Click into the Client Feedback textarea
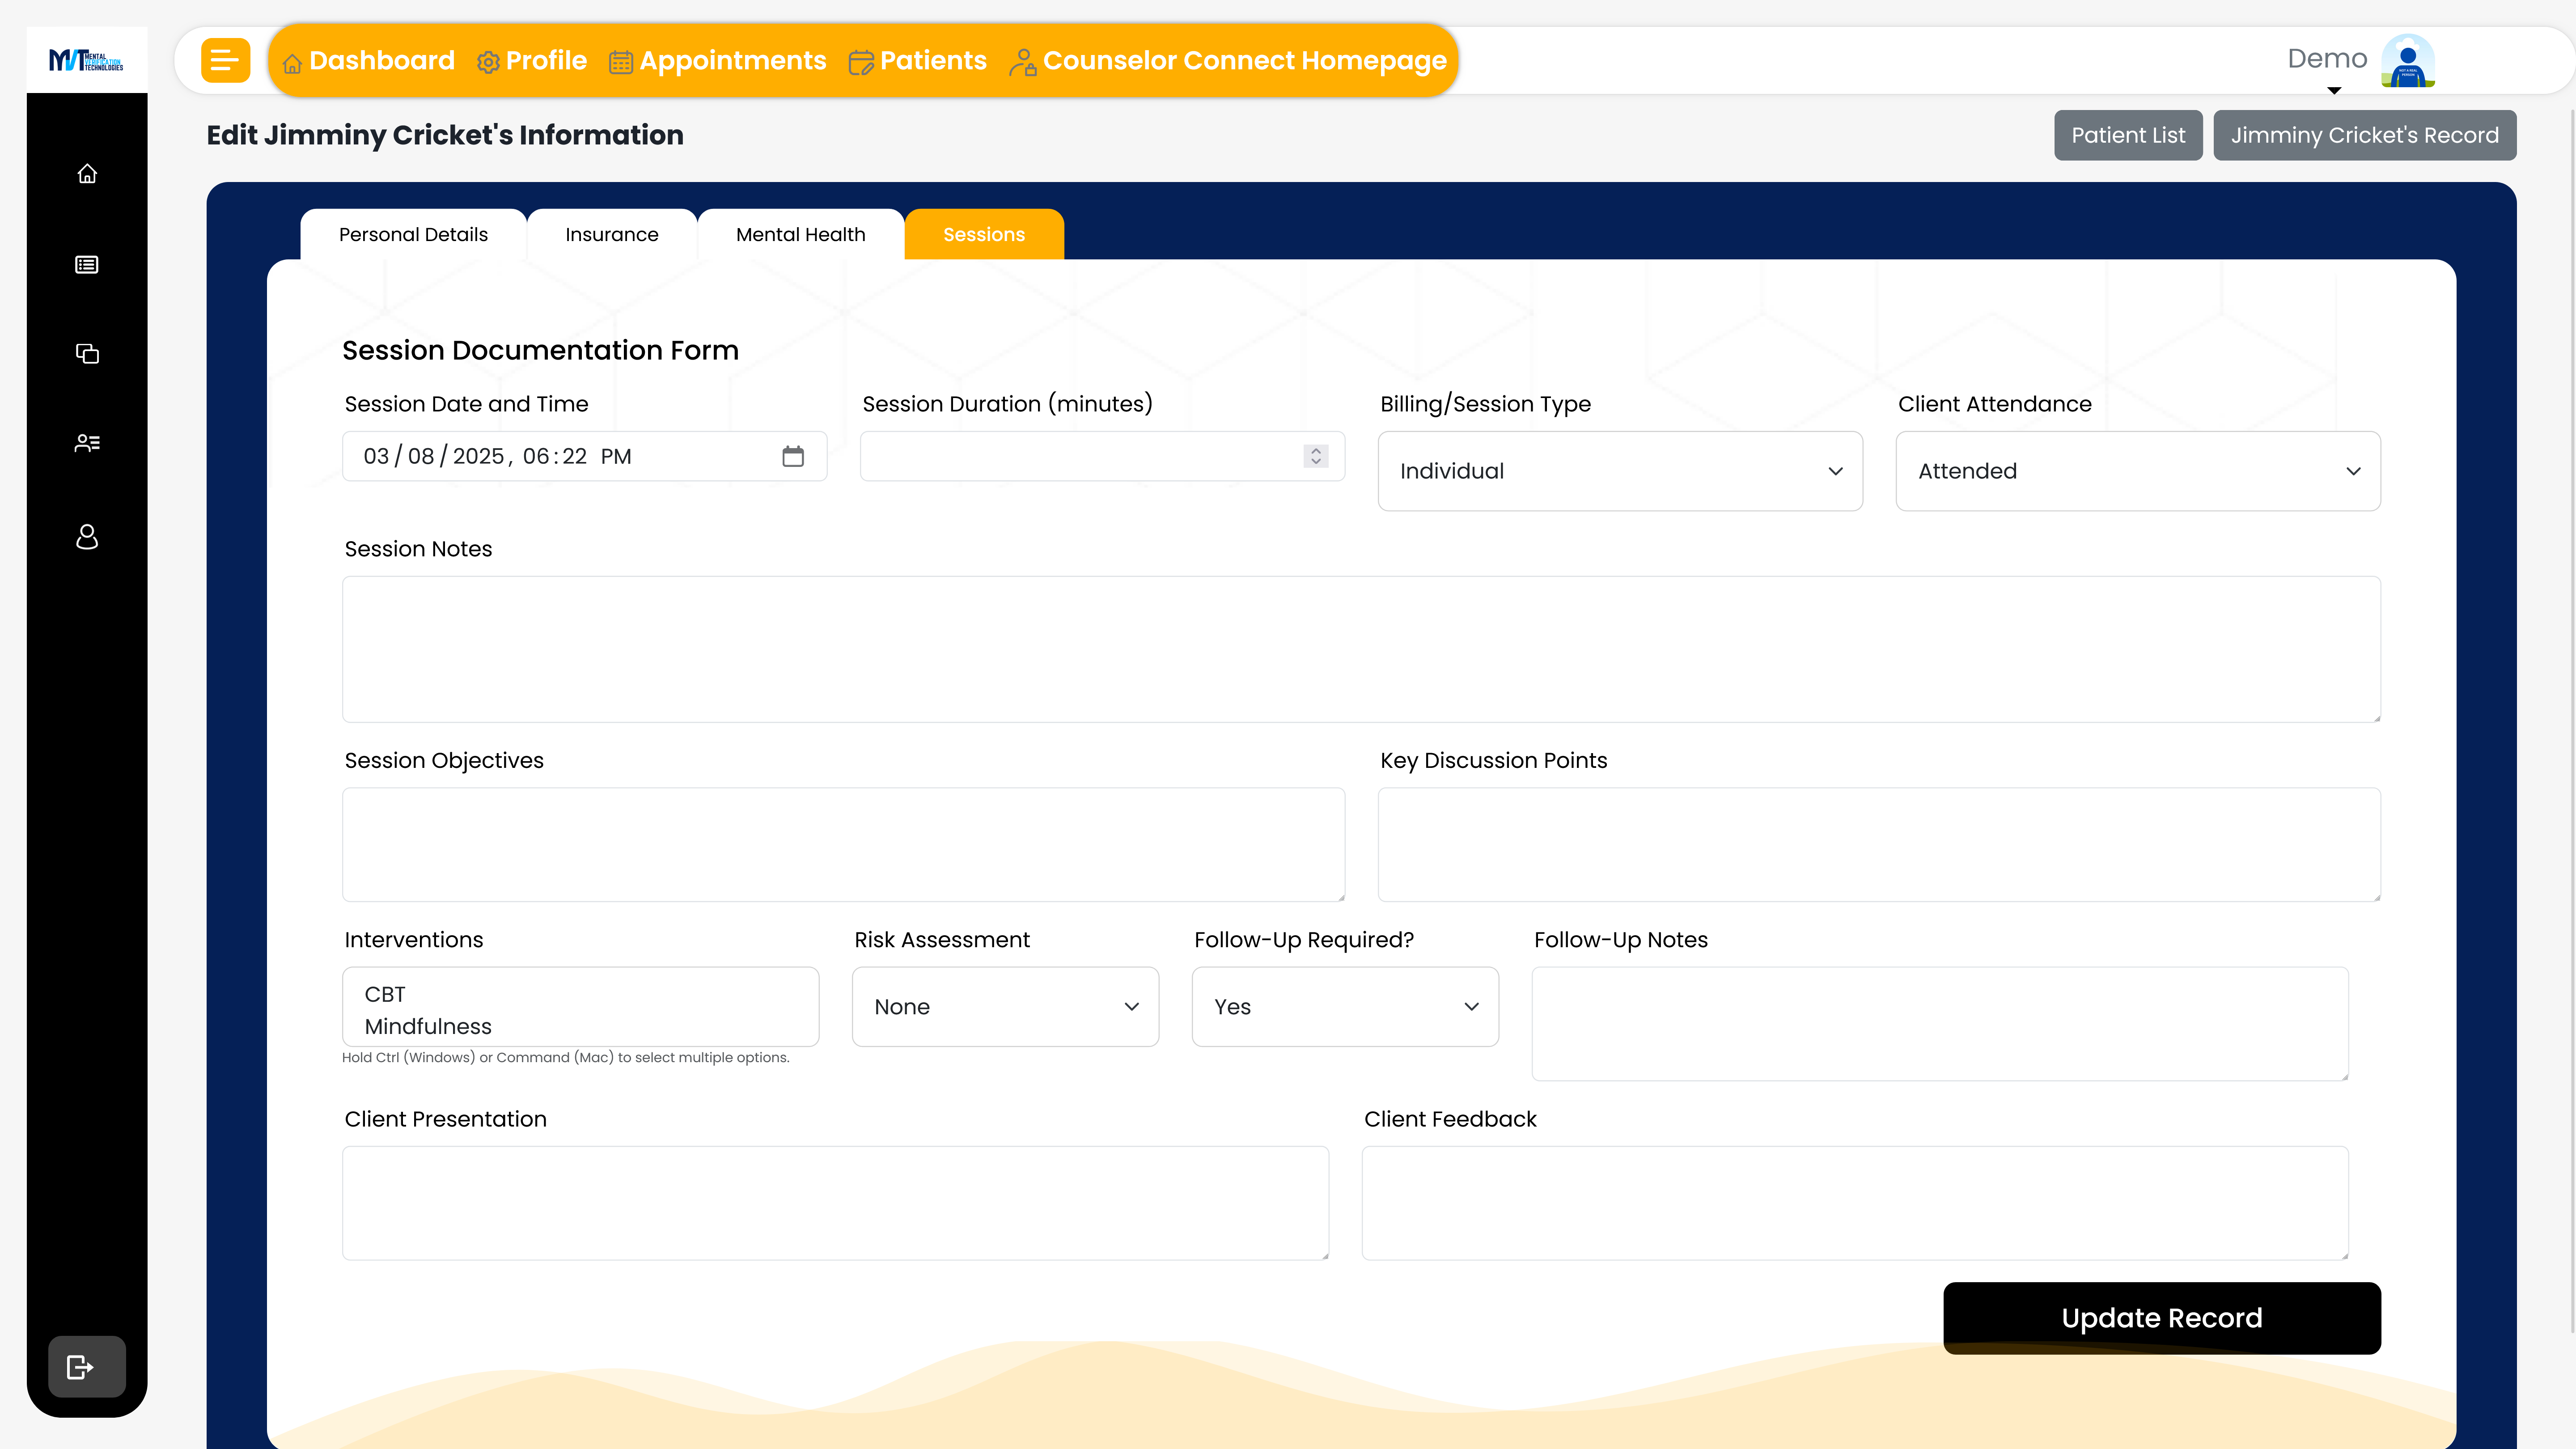This screenshot has width=2576, height=1449. coord(1855,1203)
